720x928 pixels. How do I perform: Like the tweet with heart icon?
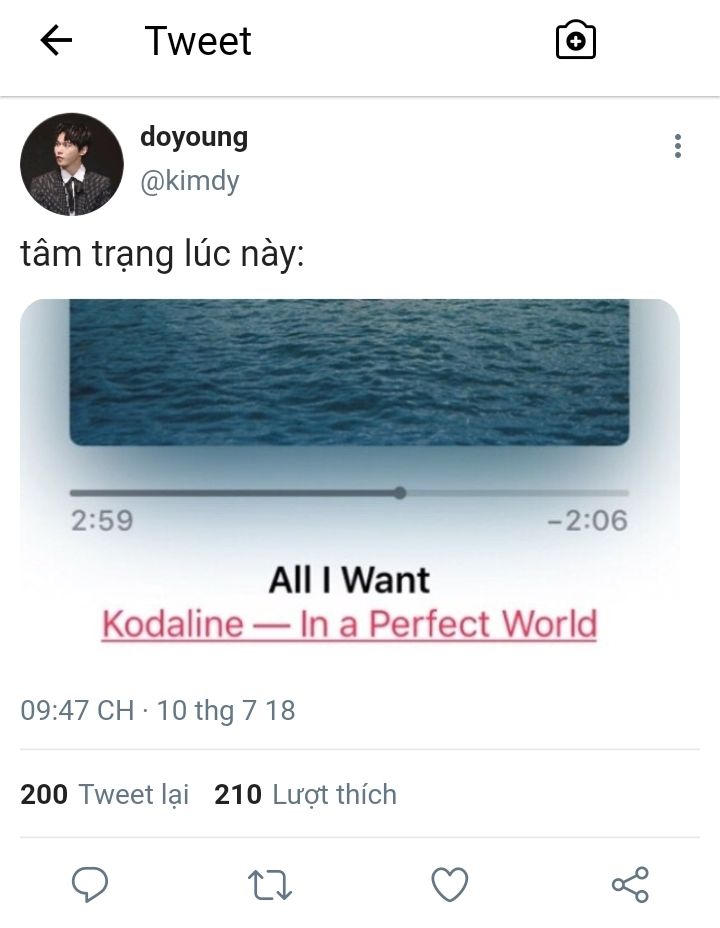[x=450, y=884]
